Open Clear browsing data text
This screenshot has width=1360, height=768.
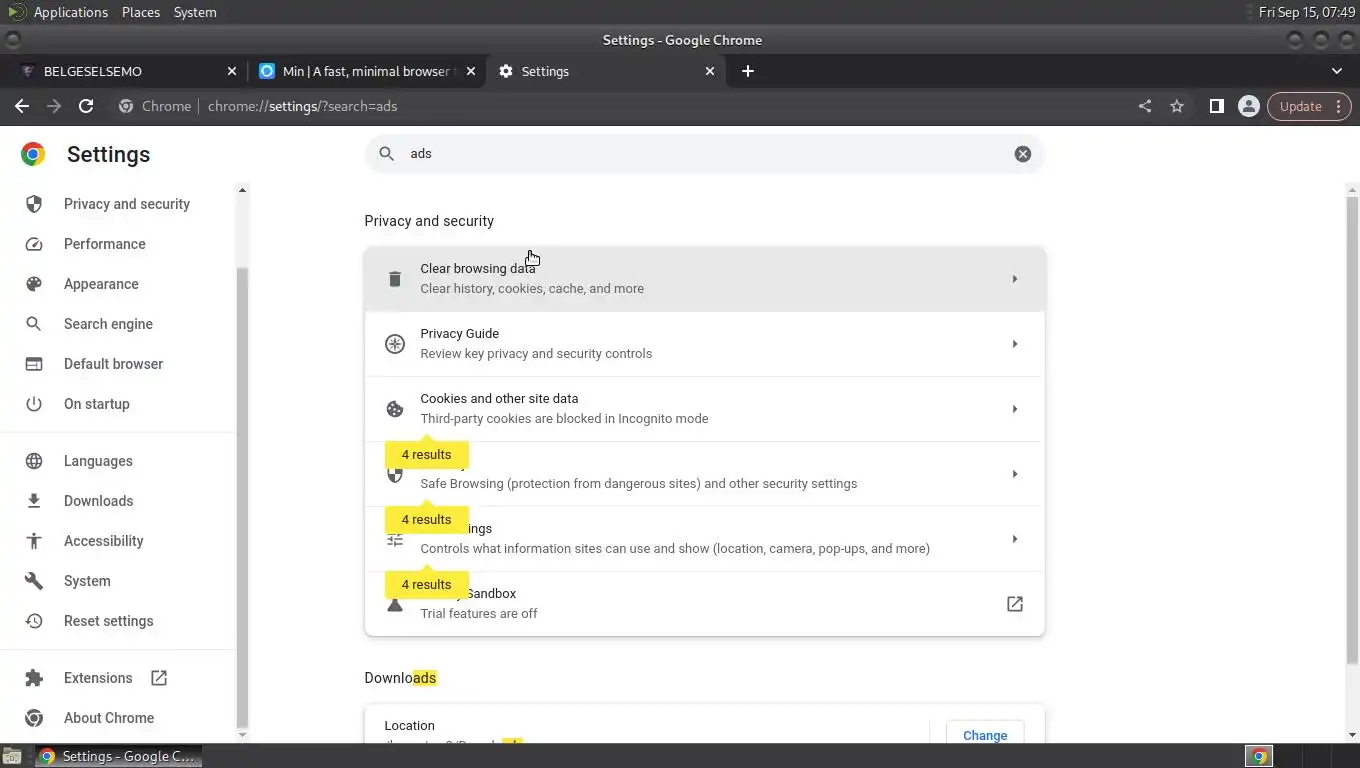click(x=478, y=269)
